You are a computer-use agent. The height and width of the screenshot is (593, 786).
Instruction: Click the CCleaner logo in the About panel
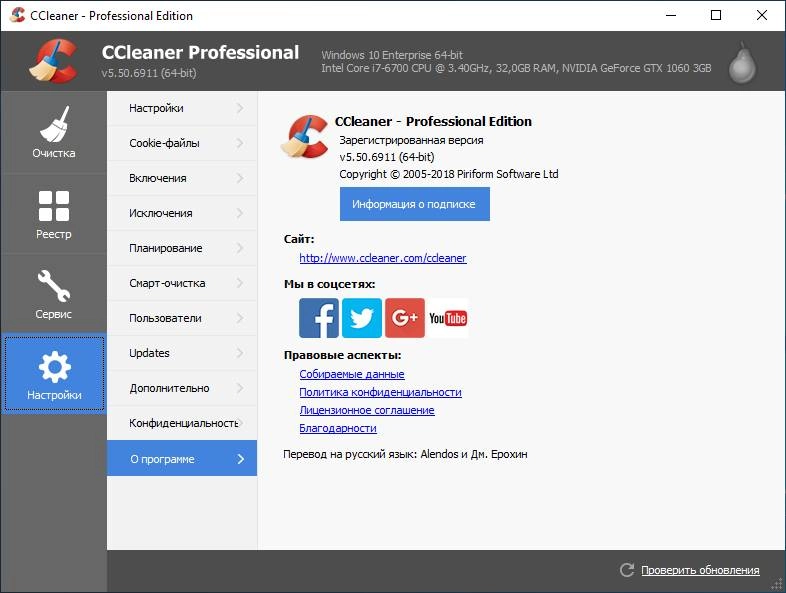pos(304,136)
